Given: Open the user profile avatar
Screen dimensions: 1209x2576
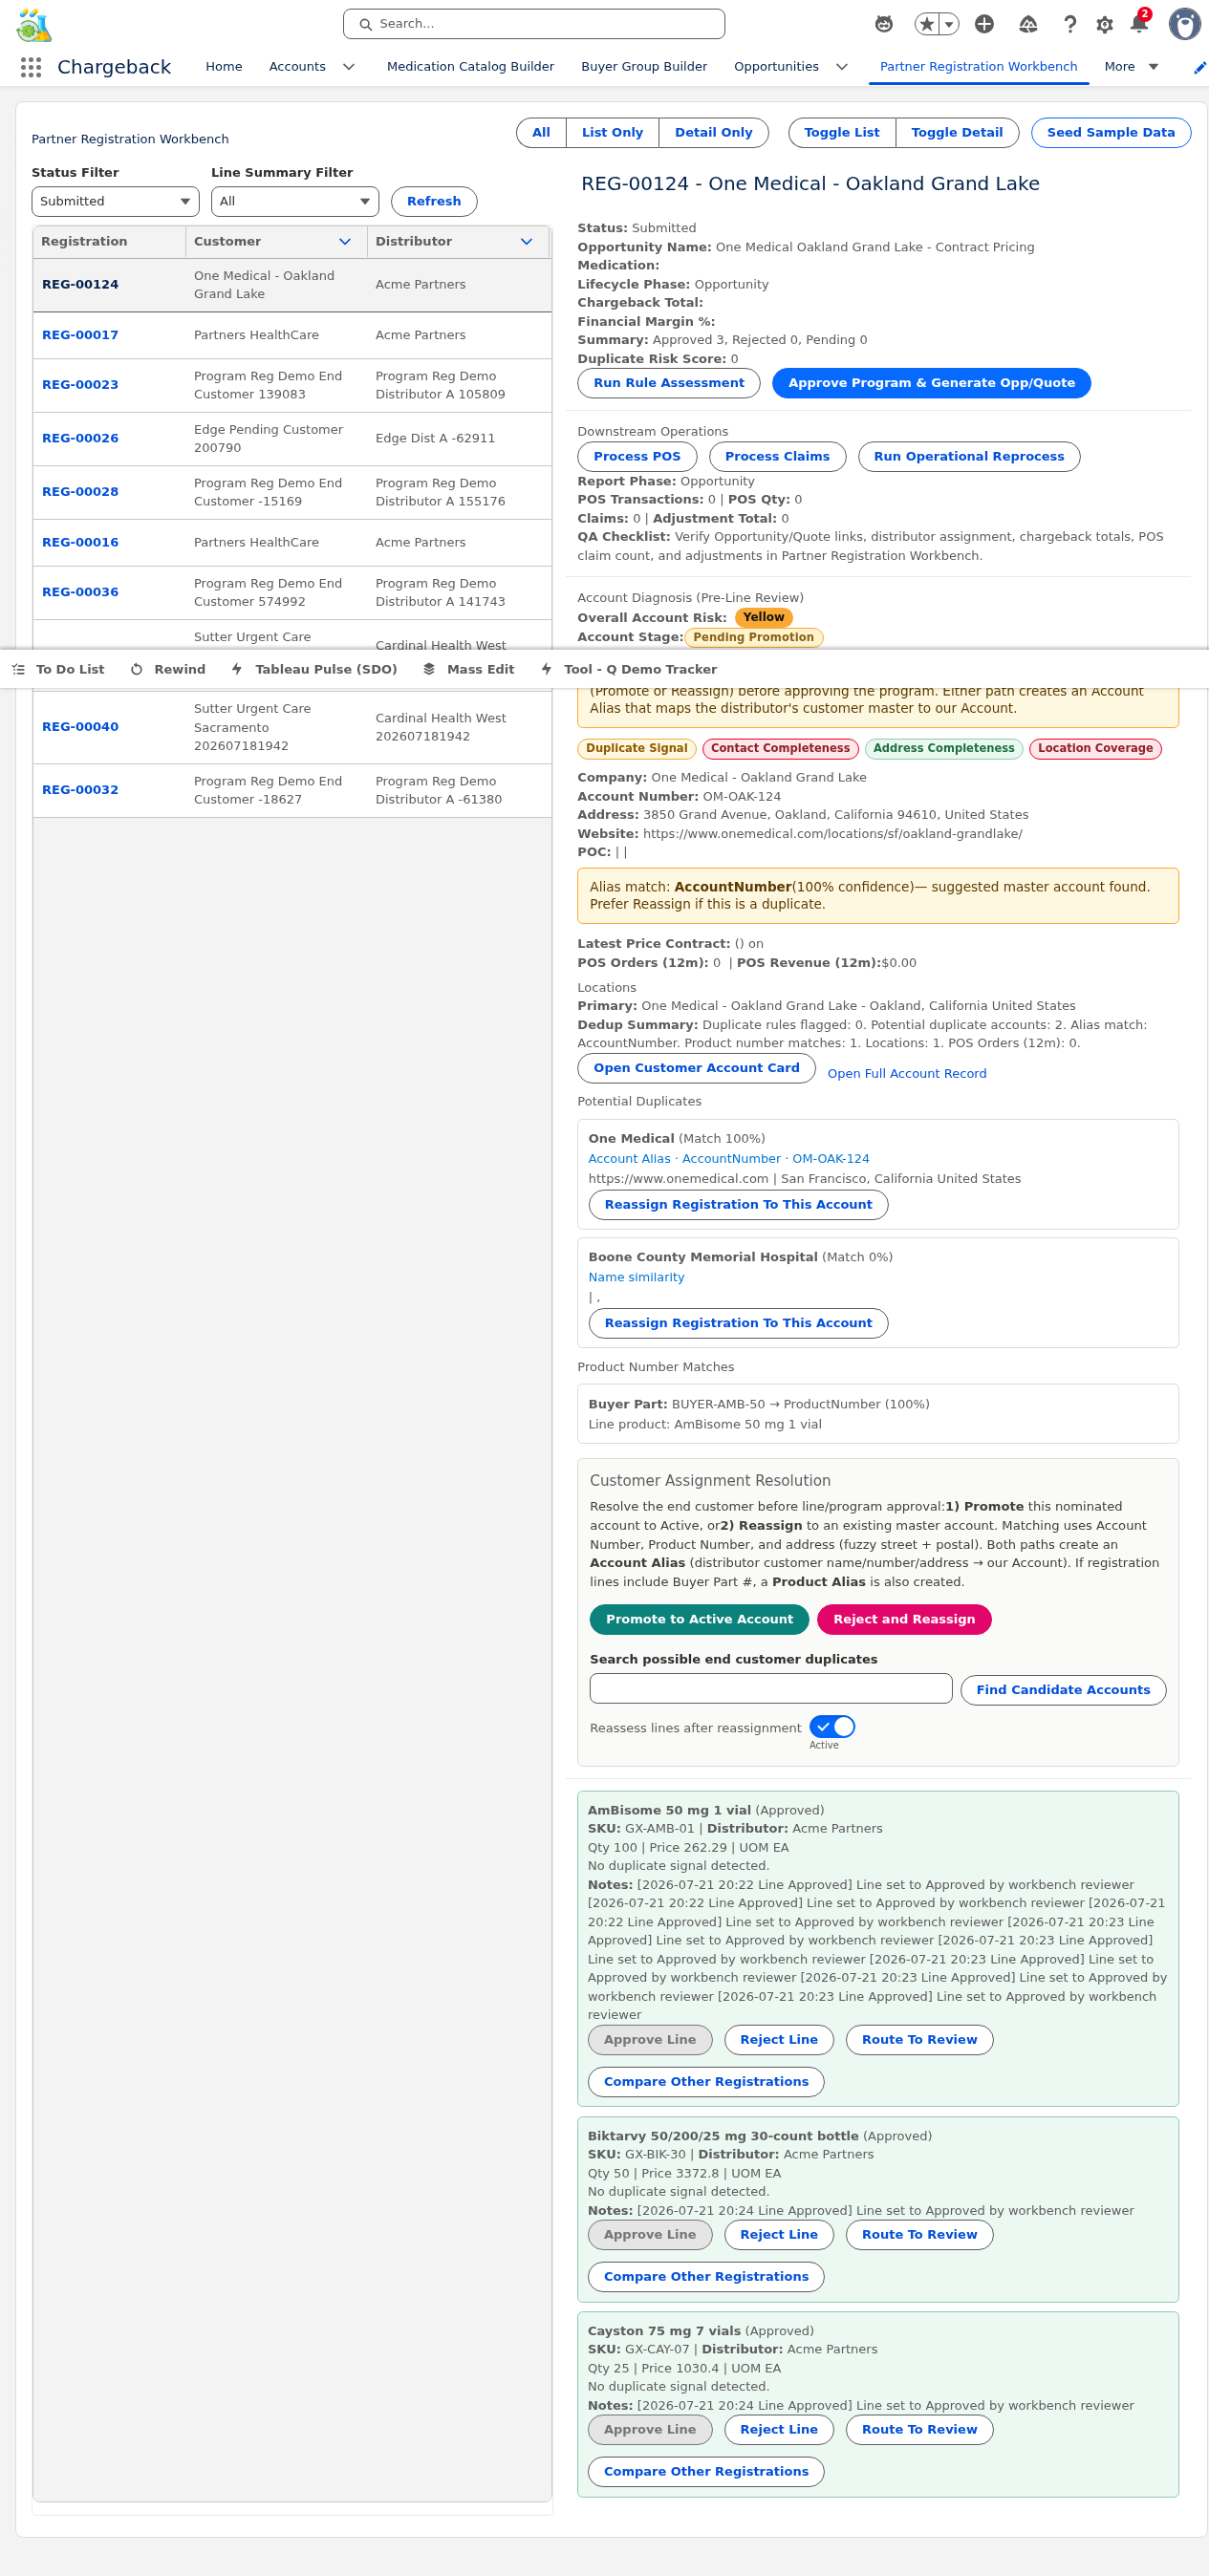Looking at the screenshot, I should [x=1184, y=24].
